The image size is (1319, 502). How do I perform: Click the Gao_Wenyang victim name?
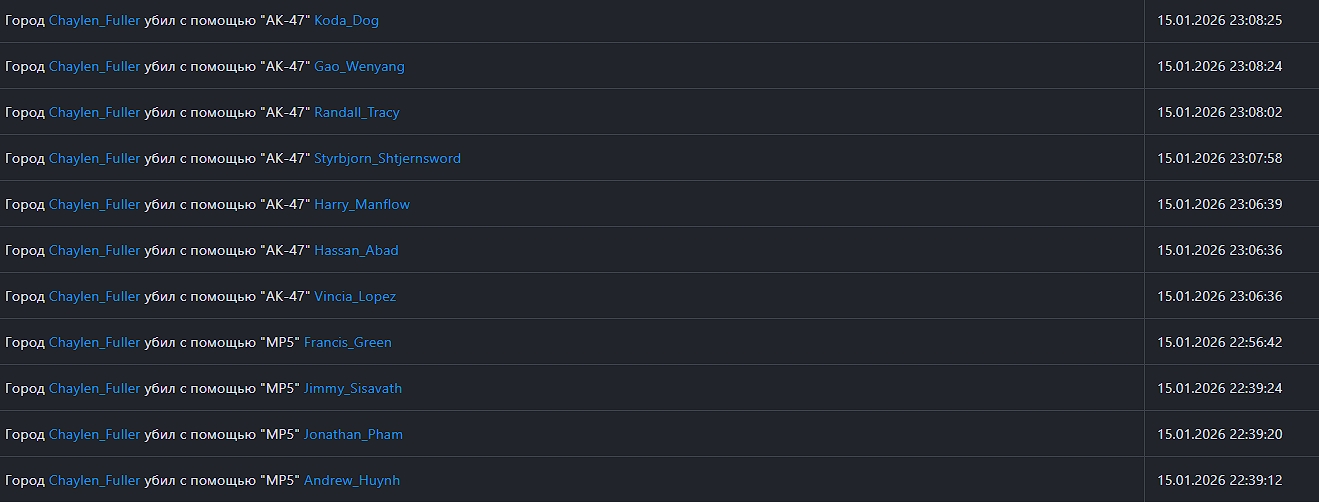359,66
